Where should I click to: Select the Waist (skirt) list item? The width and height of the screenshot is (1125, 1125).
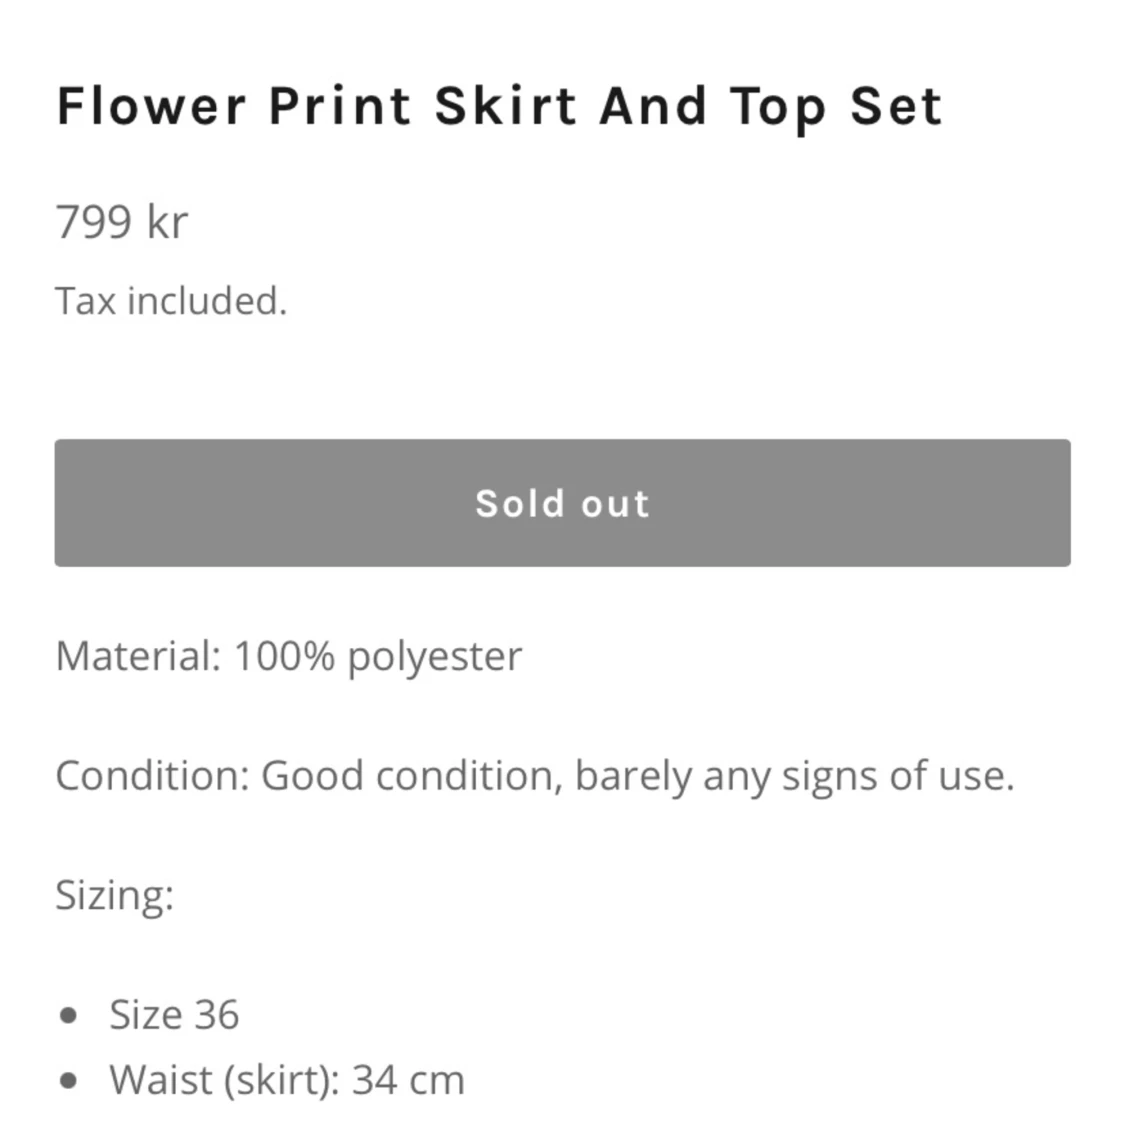(x=287, y=1081)
